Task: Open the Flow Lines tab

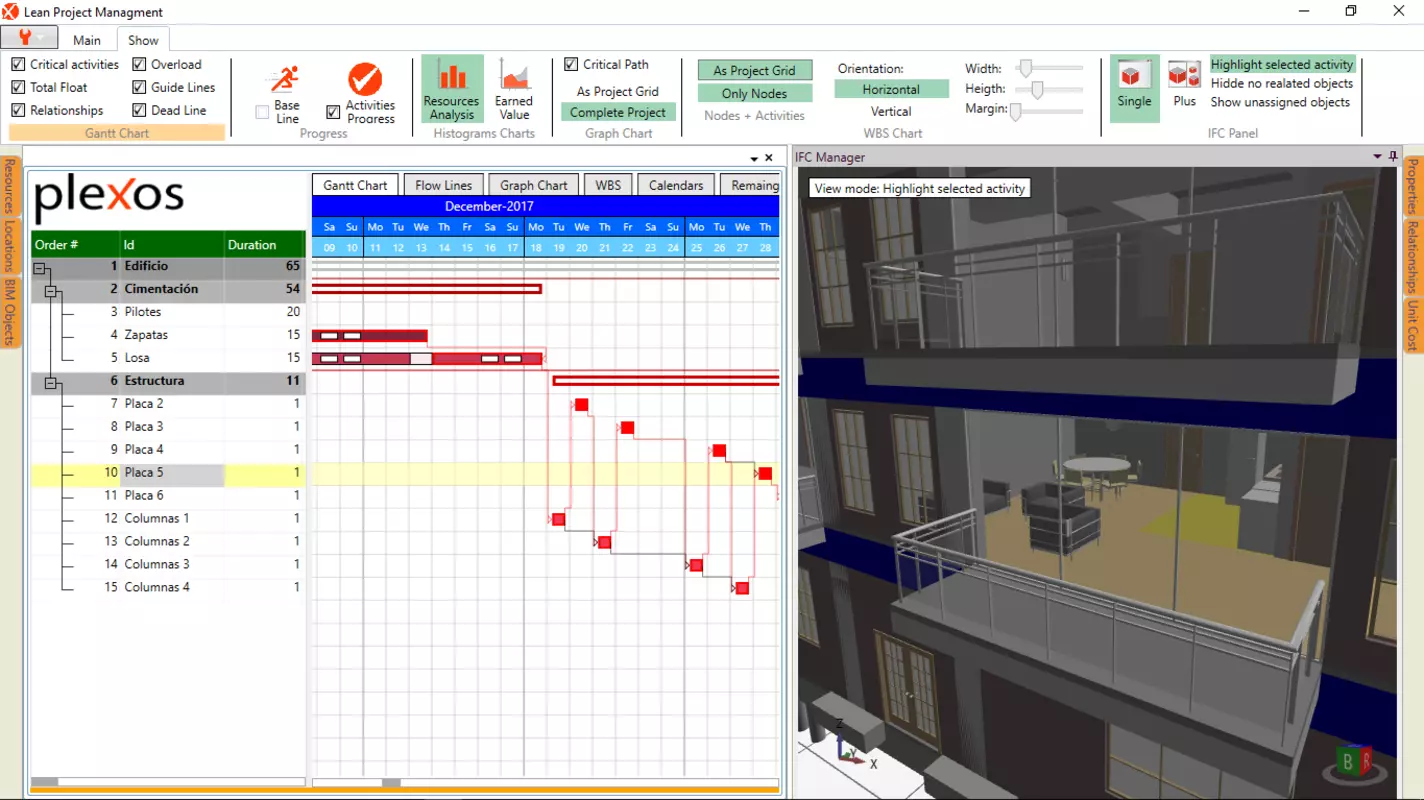Action: [x=443, y=185]
